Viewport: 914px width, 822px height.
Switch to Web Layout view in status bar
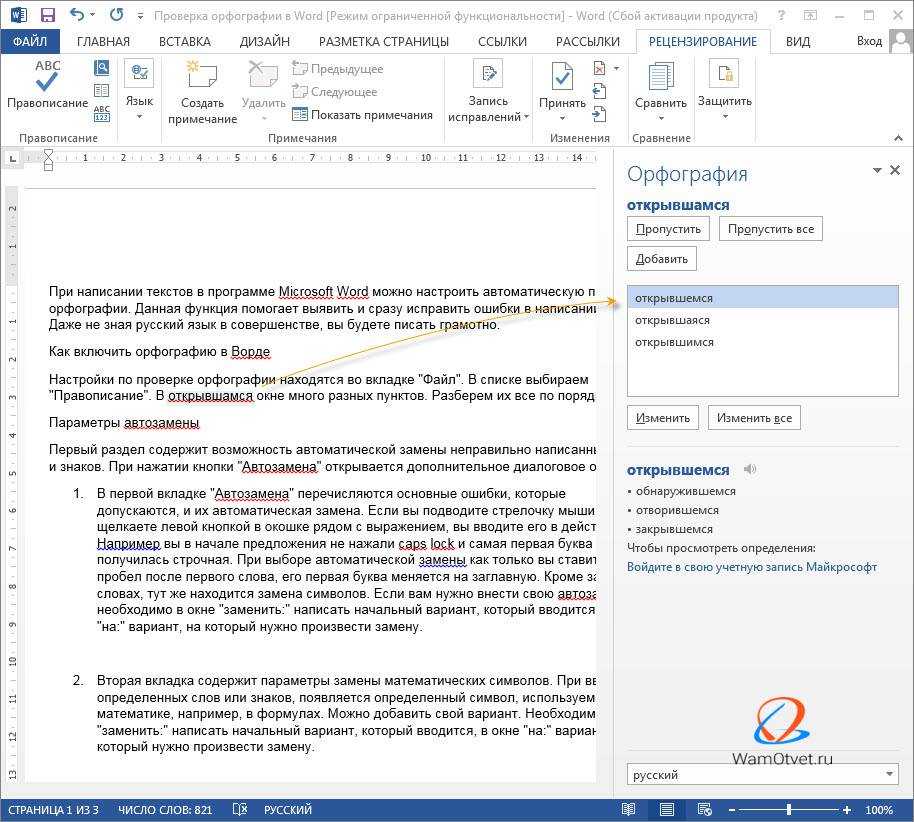[x=701, y=809]
